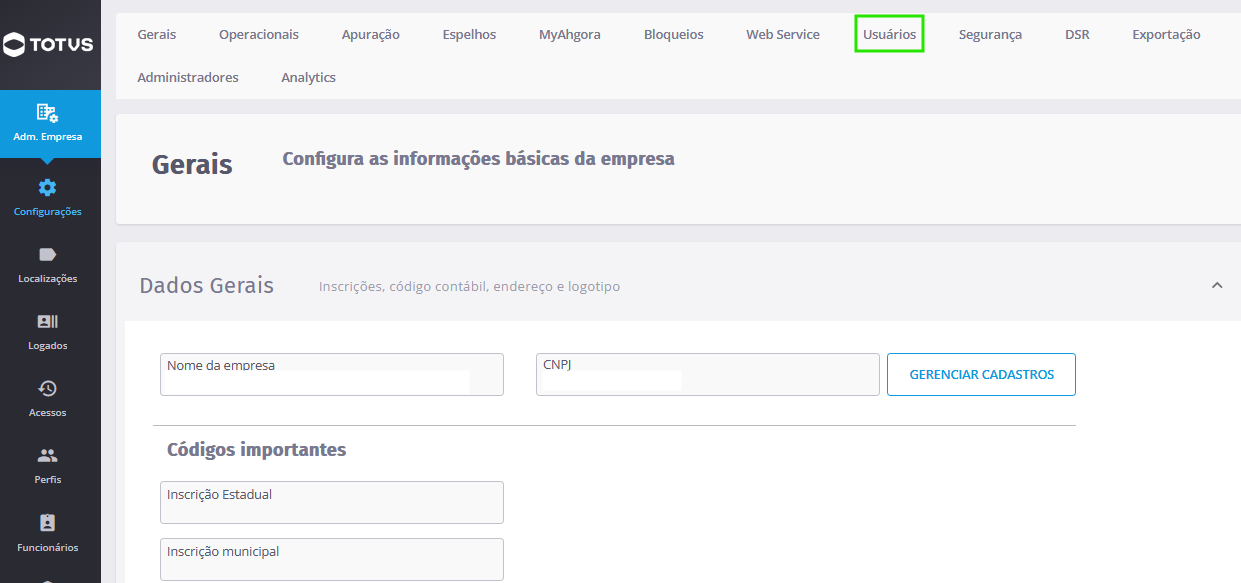Screen dimensions: 1241x583
Task: Open Adm. Empresa sidebar section
Action: coord(50,123)
